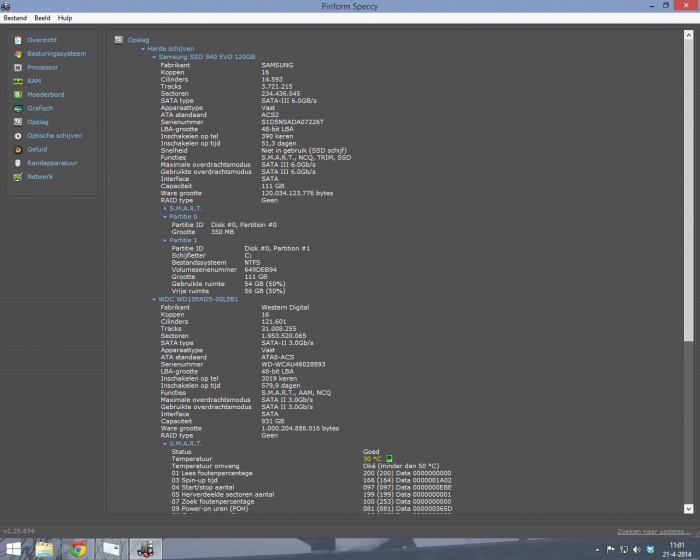The height and width of the screenshot is (560, 700).
Task: Click Zoeken naar updates link
Action: click(x=654, y=531)
